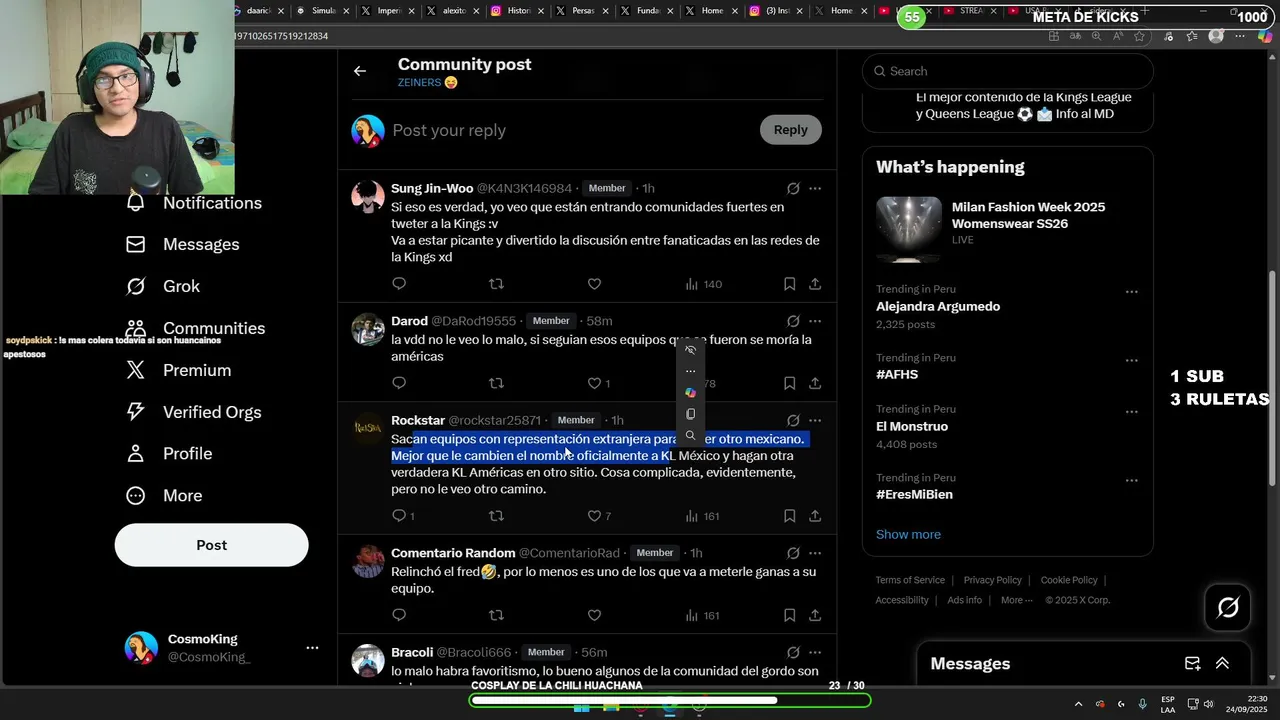Repost Darod's post
Viewport: 1280px width, 720px height.
pos(496,383)
